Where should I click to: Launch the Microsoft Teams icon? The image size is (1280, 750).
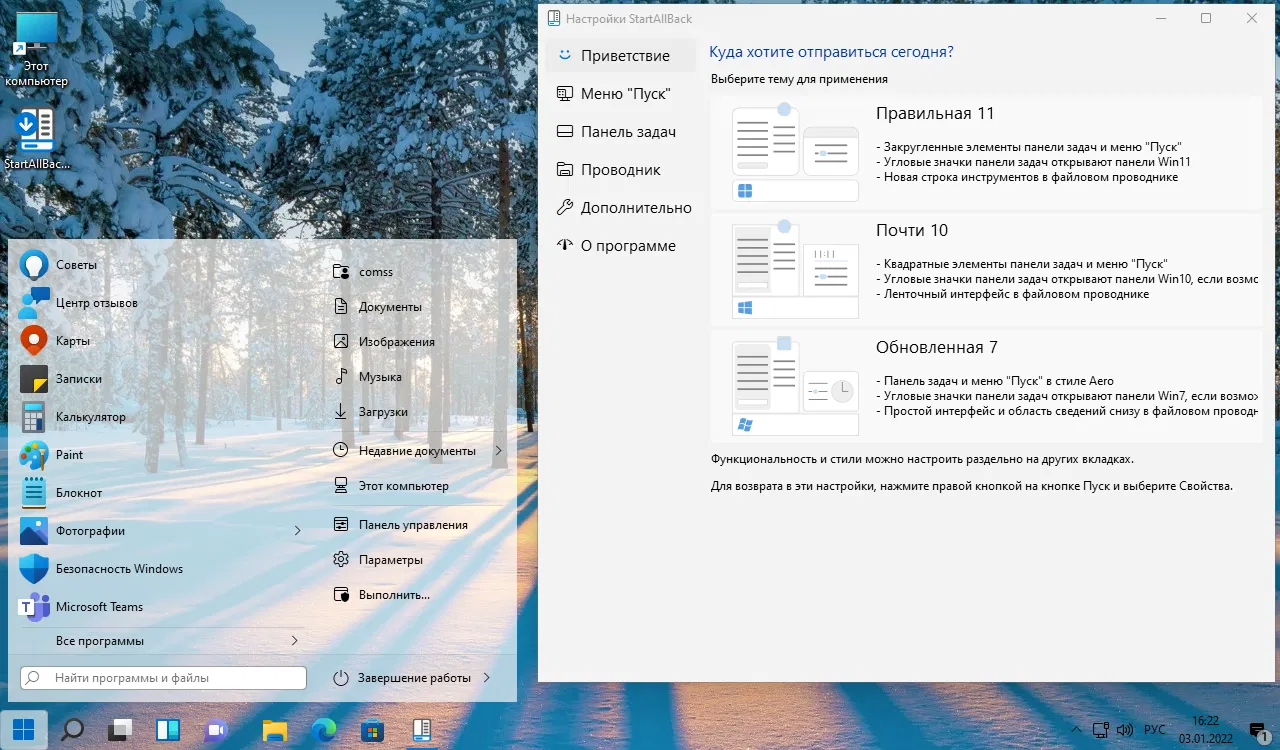pyautogui.click(x=35, y=607)
